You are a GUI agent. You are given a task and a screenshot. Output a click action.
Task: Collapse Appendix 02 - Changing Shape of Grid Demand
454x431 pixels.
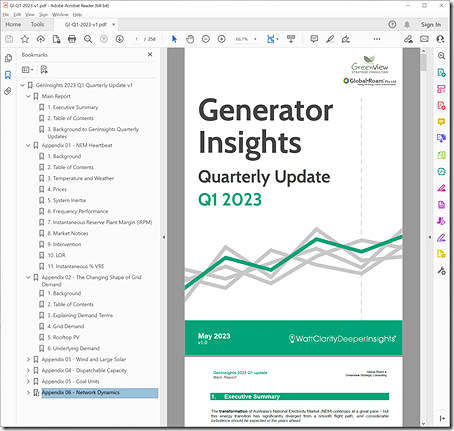coord(28,277)
